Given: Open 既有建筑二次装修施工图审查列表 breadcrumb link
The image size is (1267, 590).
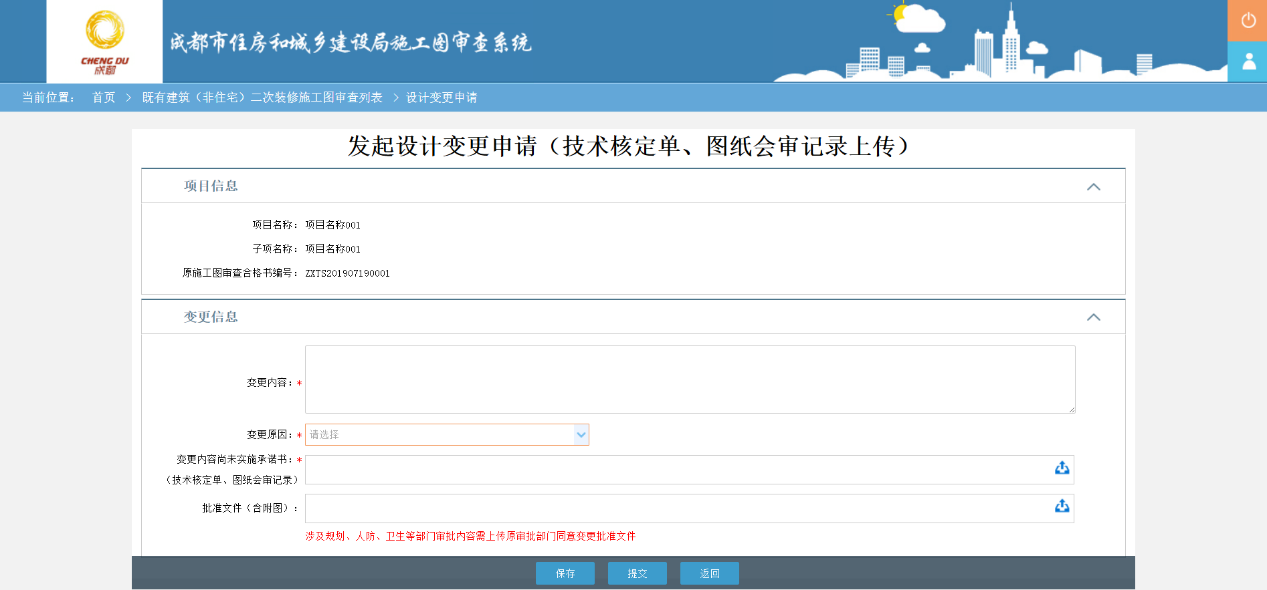Looking at the screenshot, I should 262,97.
